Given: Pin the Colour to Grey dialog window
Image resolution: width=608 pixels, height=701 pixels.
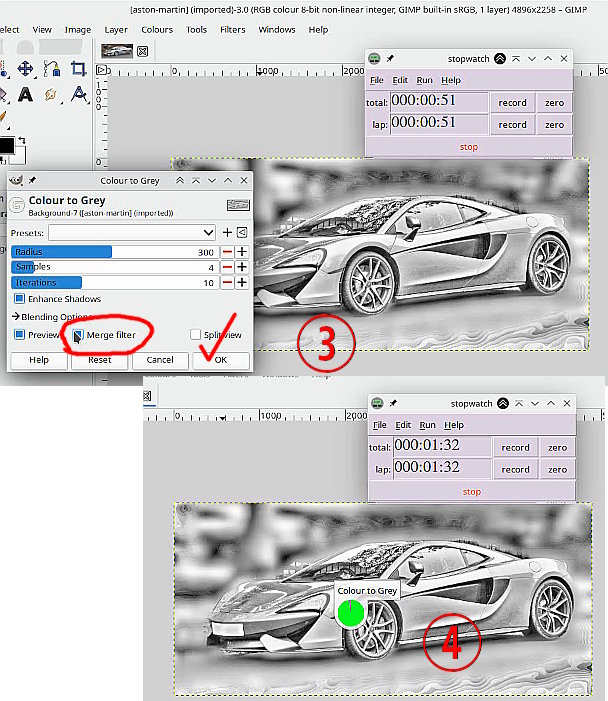Looking at the screenshot, I should [x=32, y=180].
